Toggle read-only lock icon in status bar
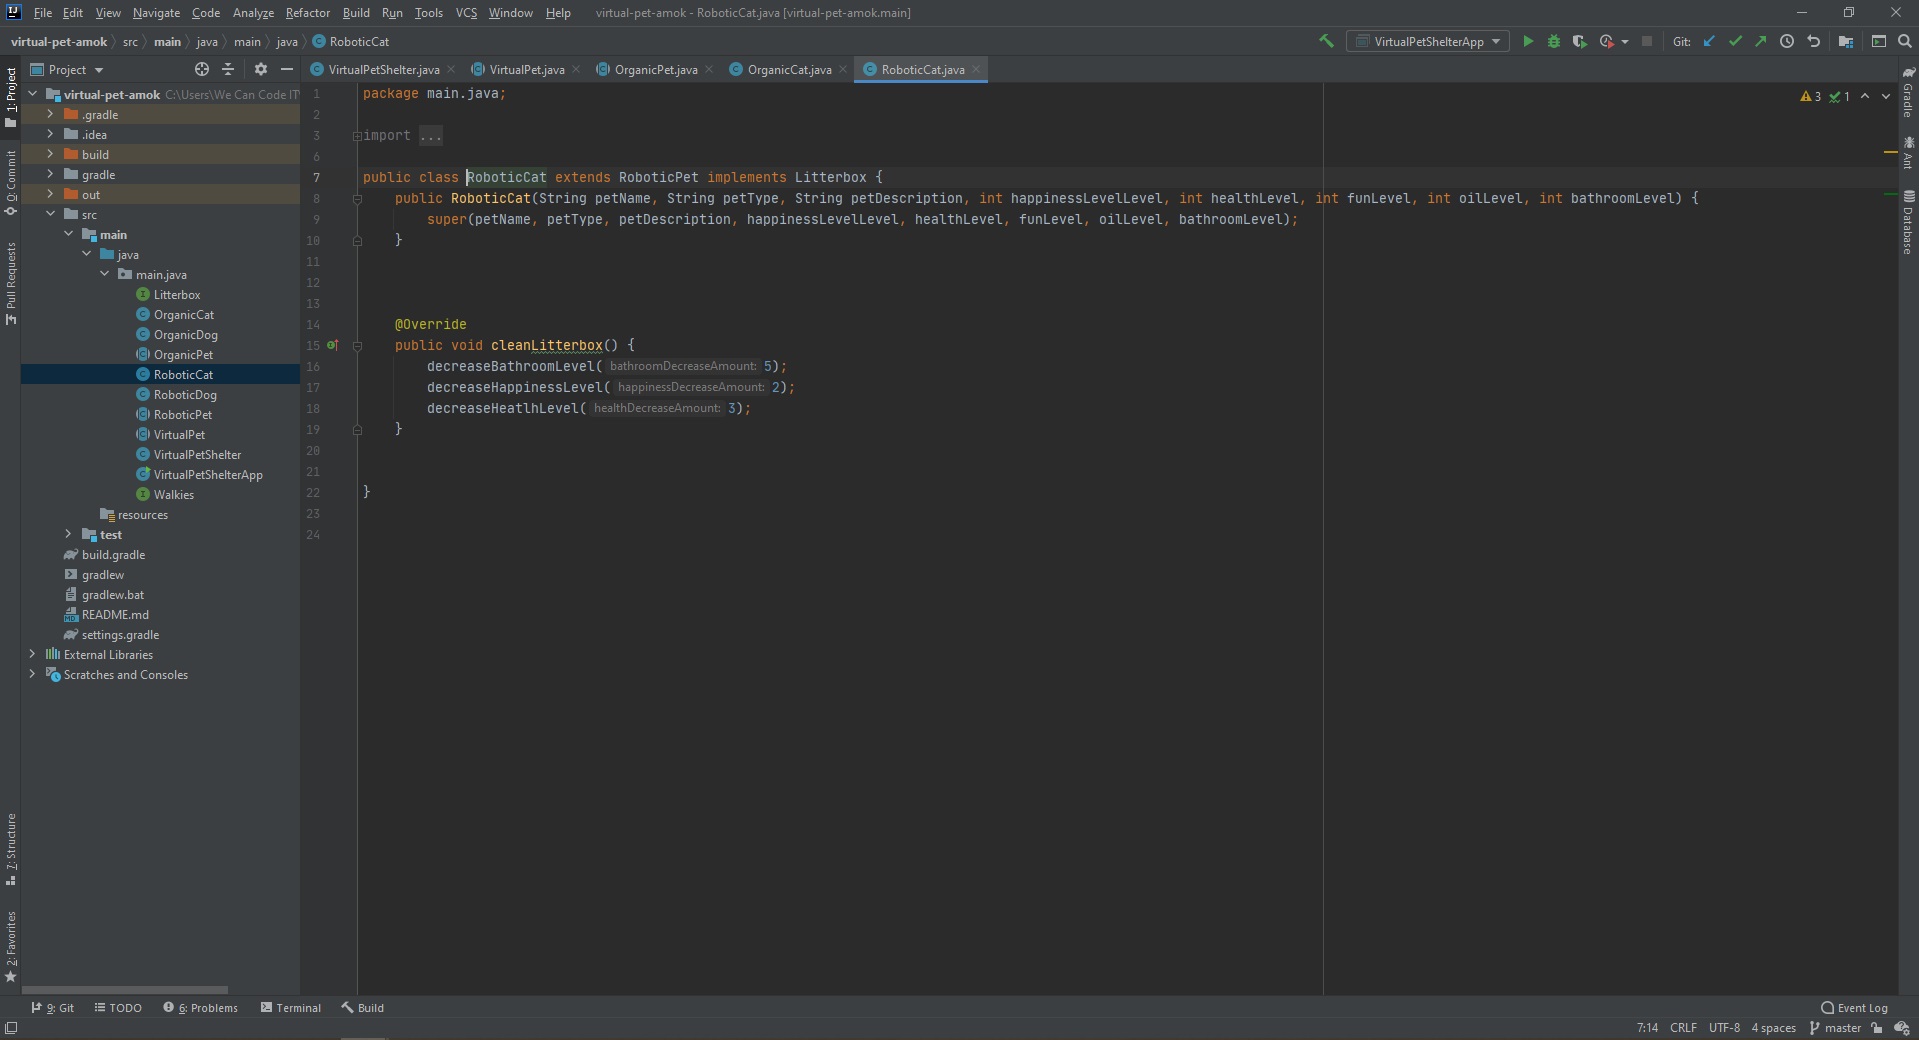Image resolution: width=1919 pixels, height=1040 pixels. click(x=1877, y=1028)
